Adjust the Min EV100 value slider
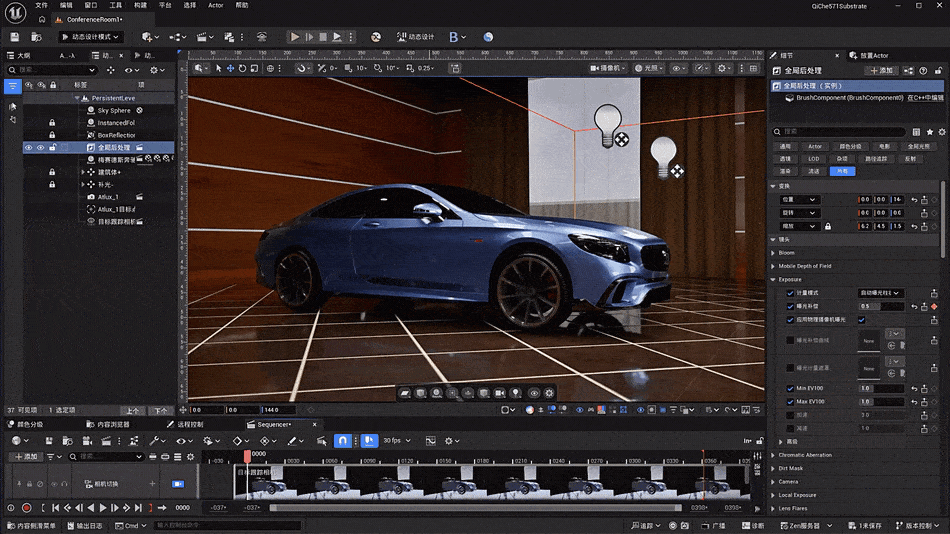The image size is (950, 534). click(882, 389)
